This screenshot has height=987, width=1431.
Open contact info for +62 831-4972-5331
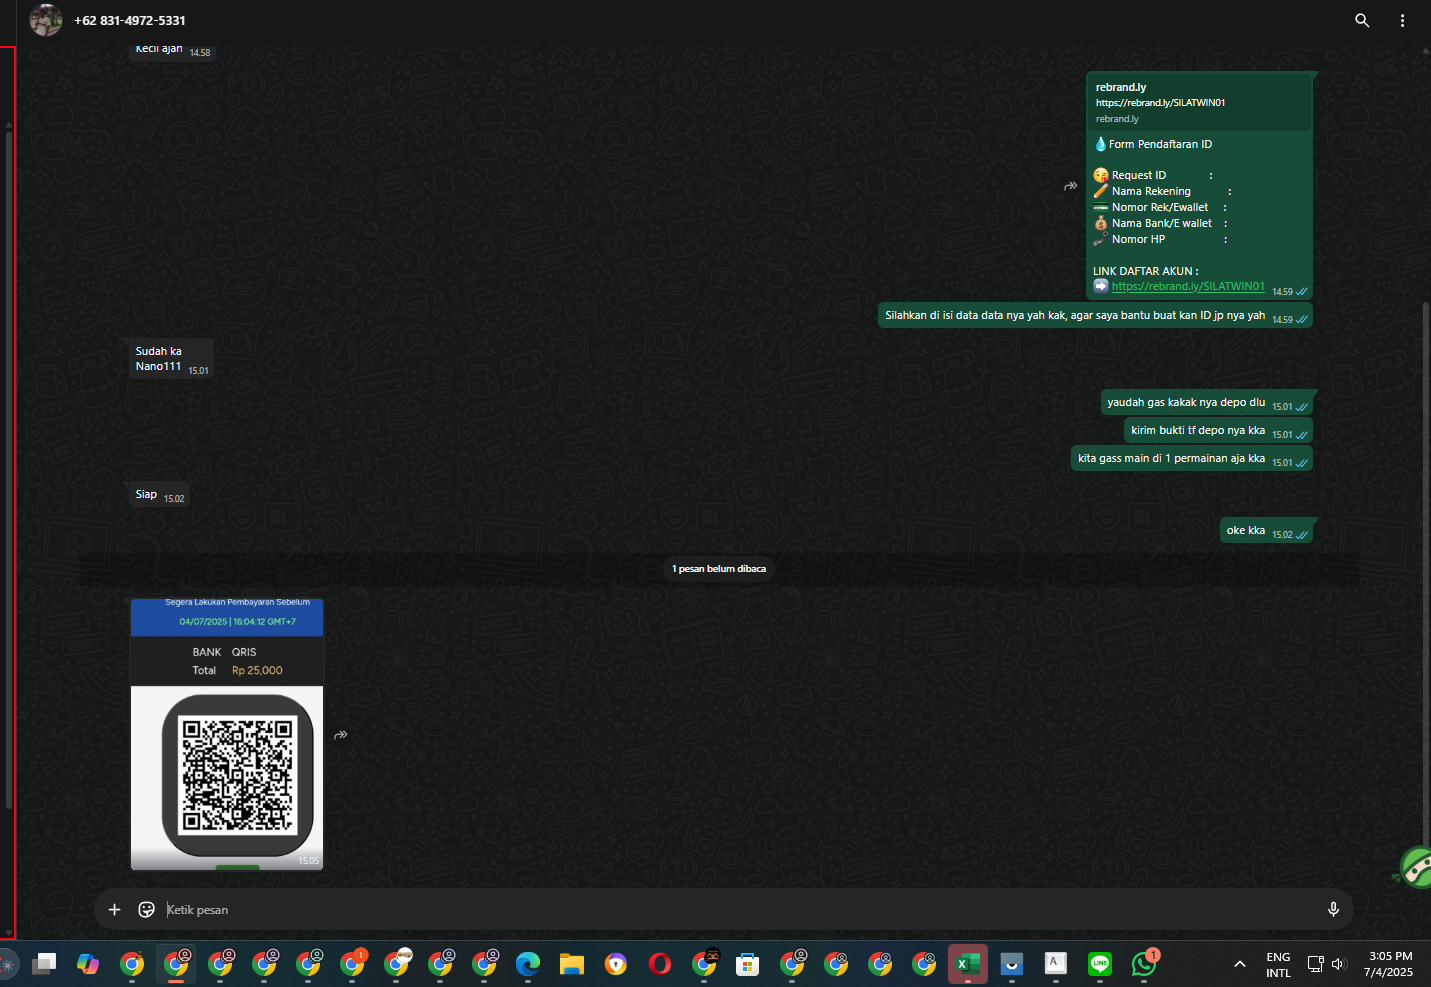click(130, 20)
